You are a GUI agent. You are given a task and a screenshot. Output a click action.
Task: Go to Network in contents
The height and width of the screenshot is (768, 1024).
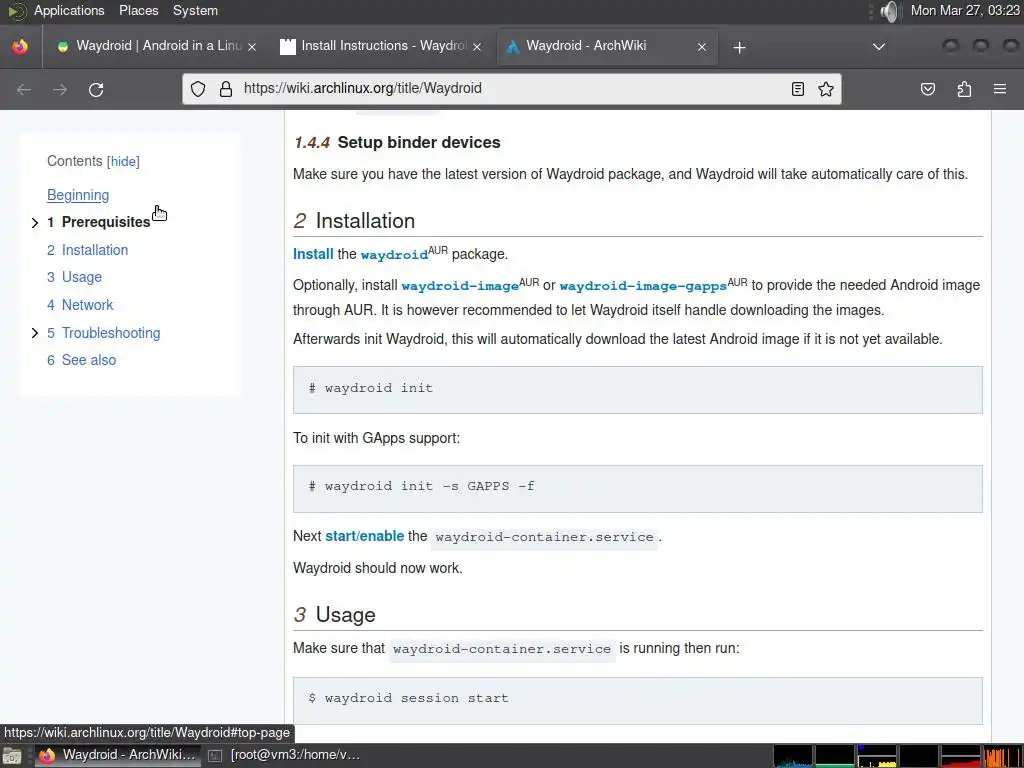(88, 305)
